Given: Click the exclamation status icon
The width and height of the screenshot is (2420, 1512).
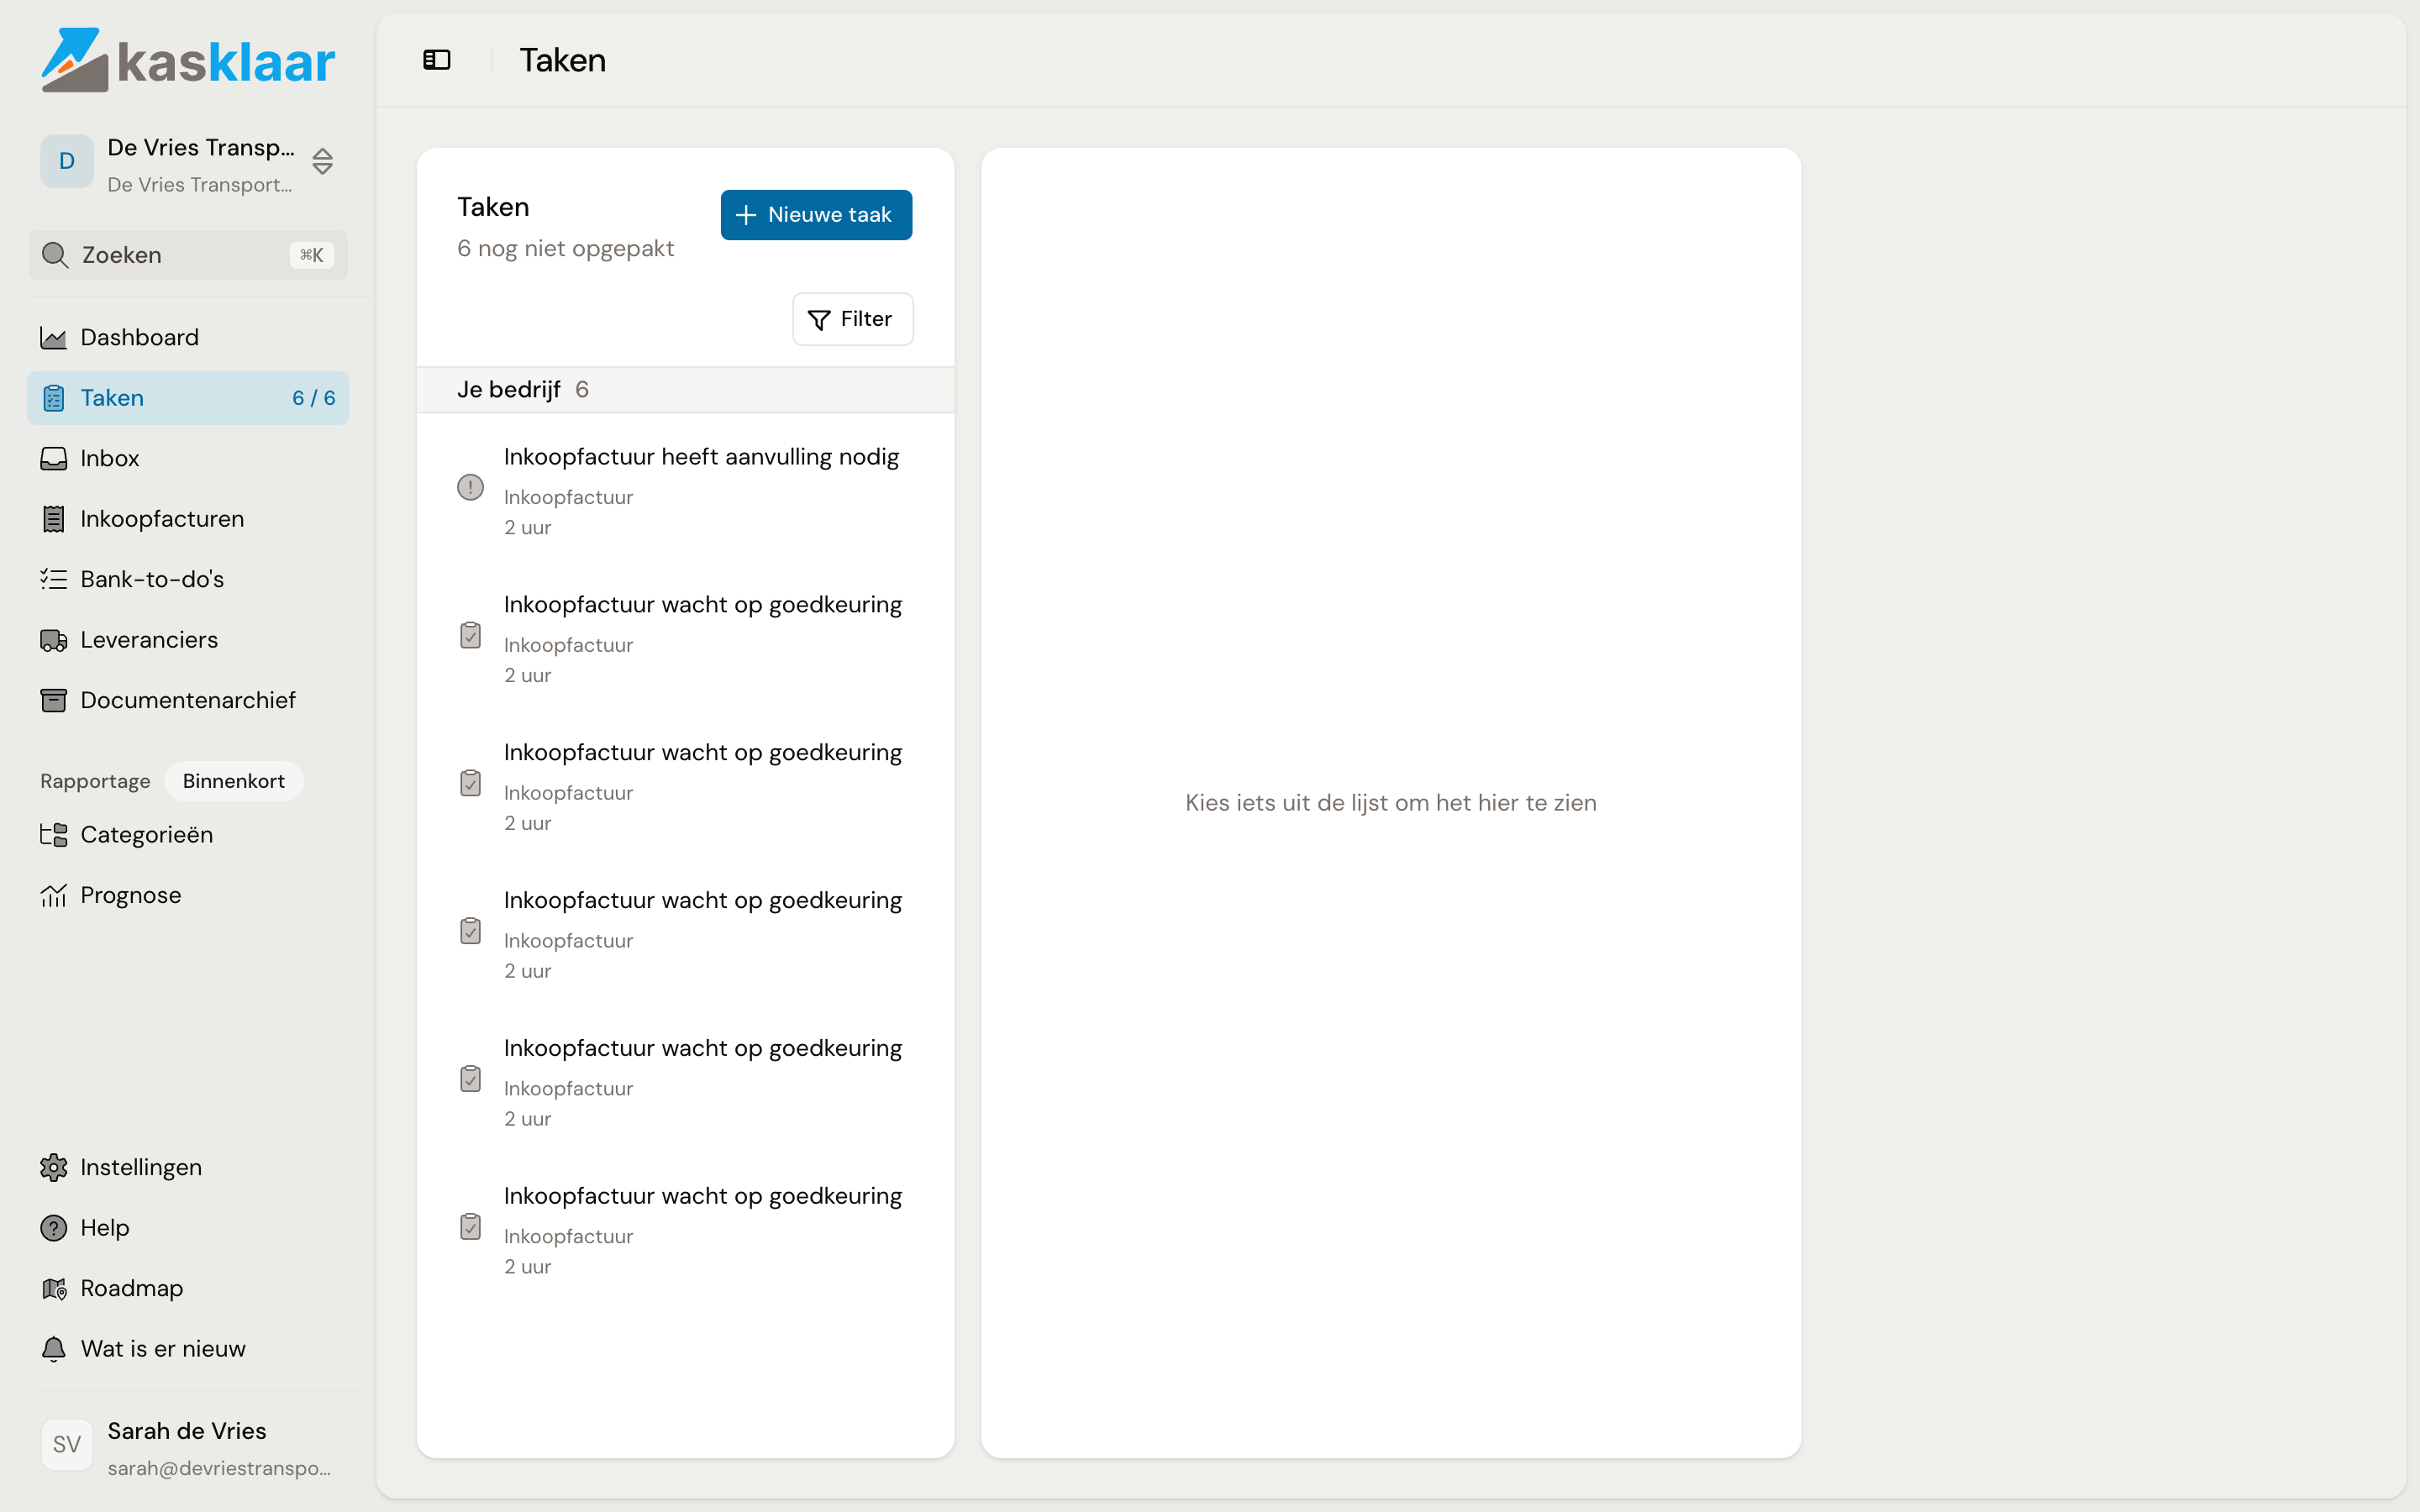Looking at the screenshot, I should (x=470, y=487).
